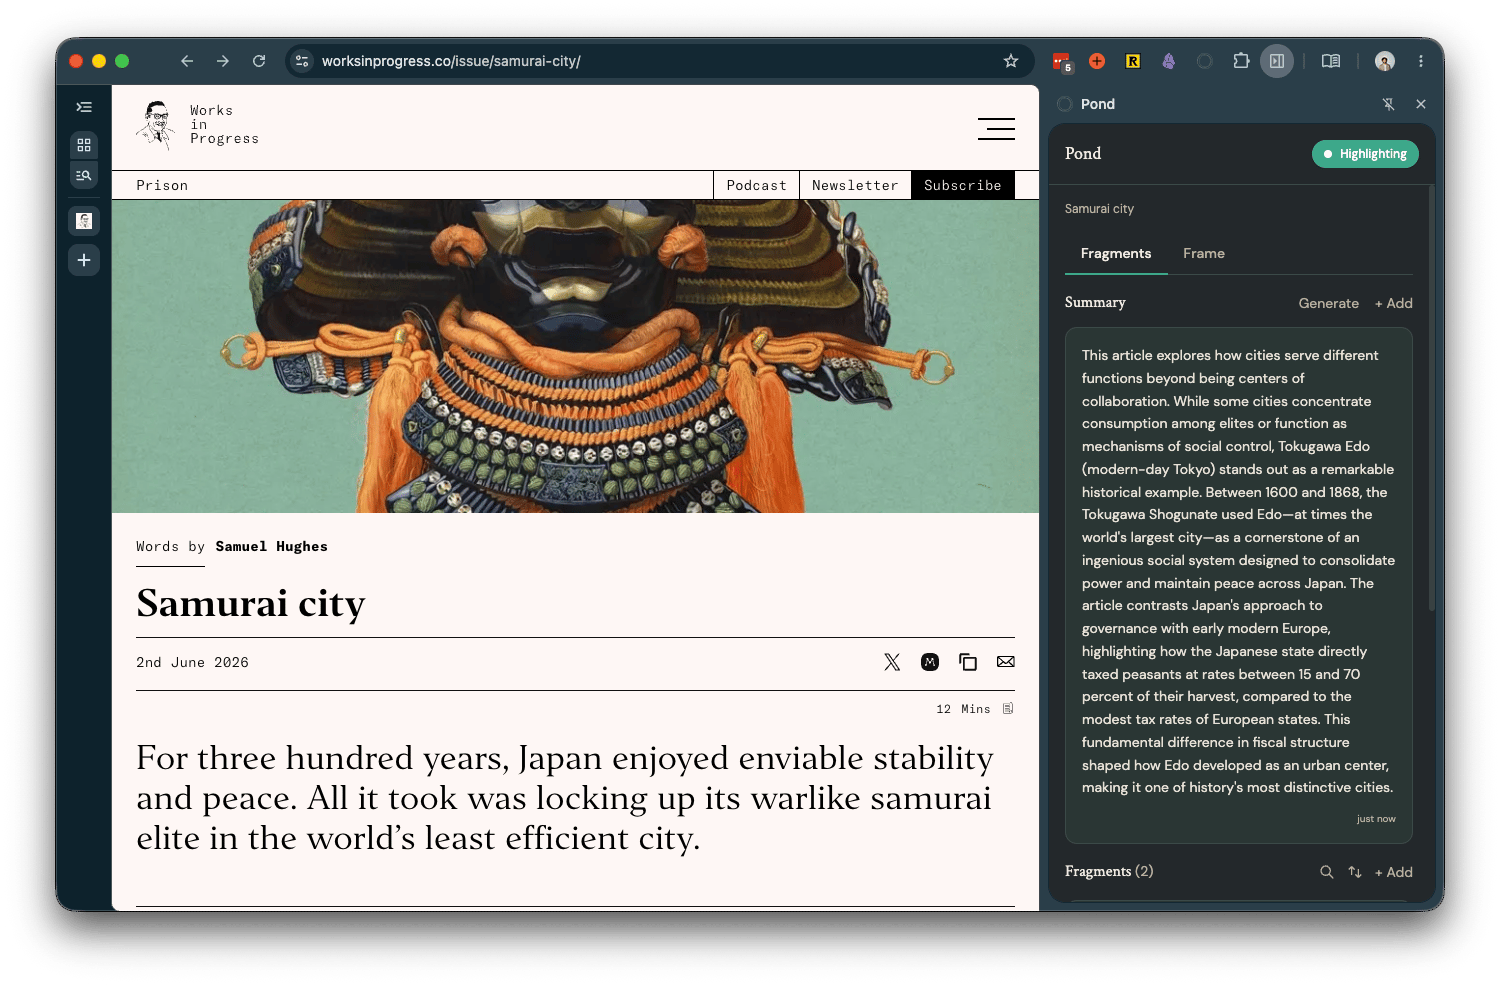Open the tab search icon

point(84,176)
